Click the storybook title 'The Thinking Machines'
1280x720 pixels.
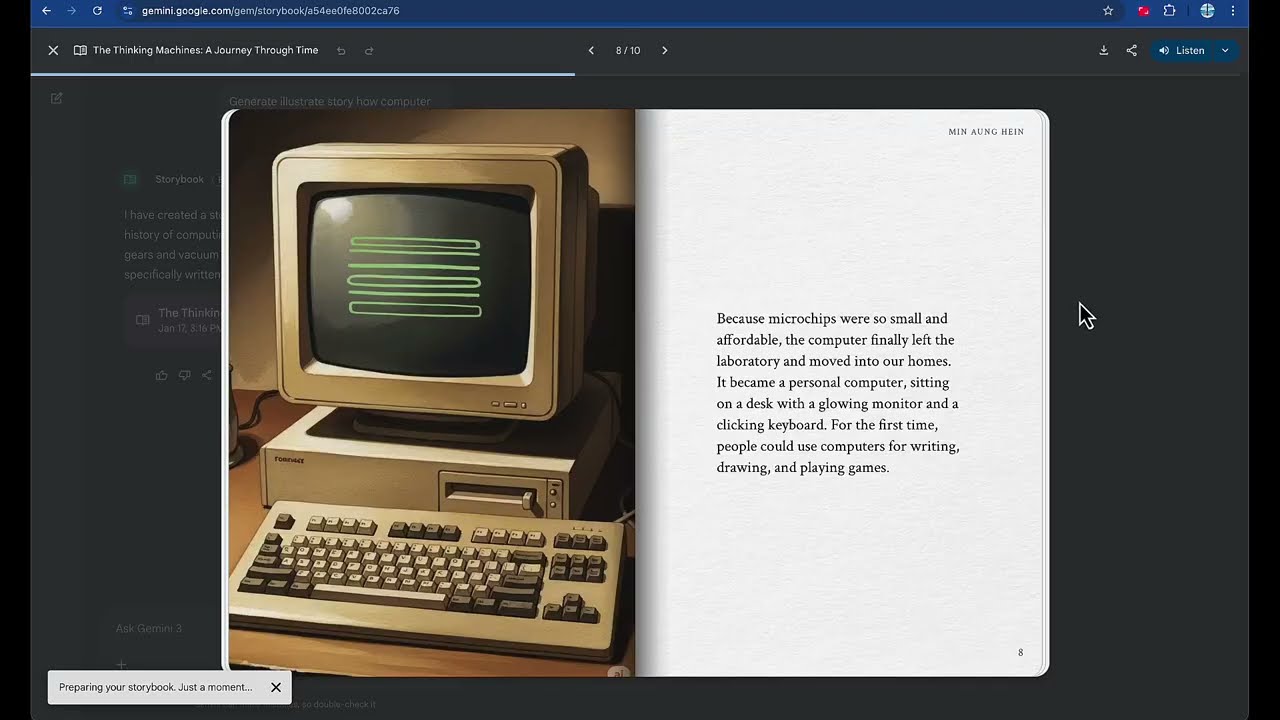tap(206, 50)
